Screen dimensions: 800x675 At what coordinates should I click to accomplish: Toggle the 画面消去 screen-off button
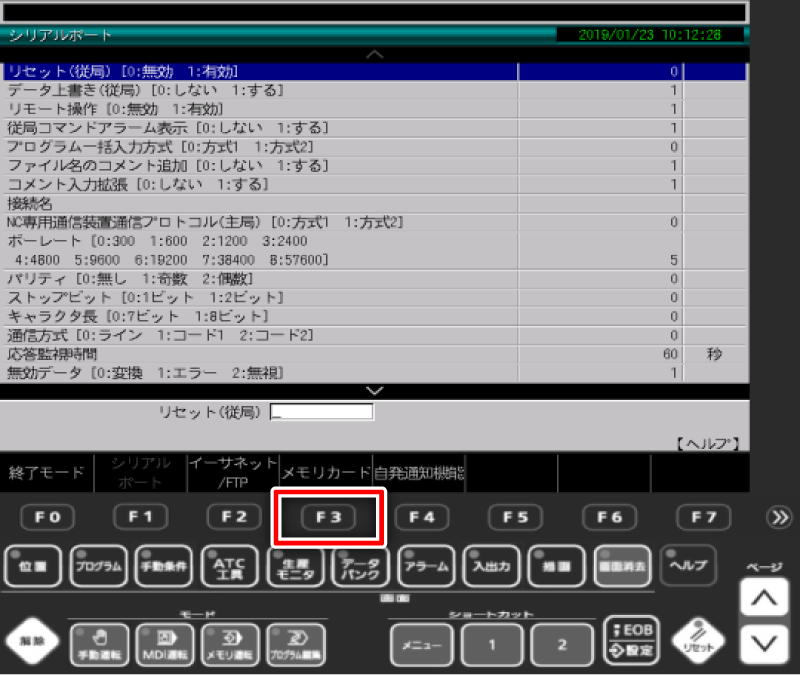pos(623,566)
